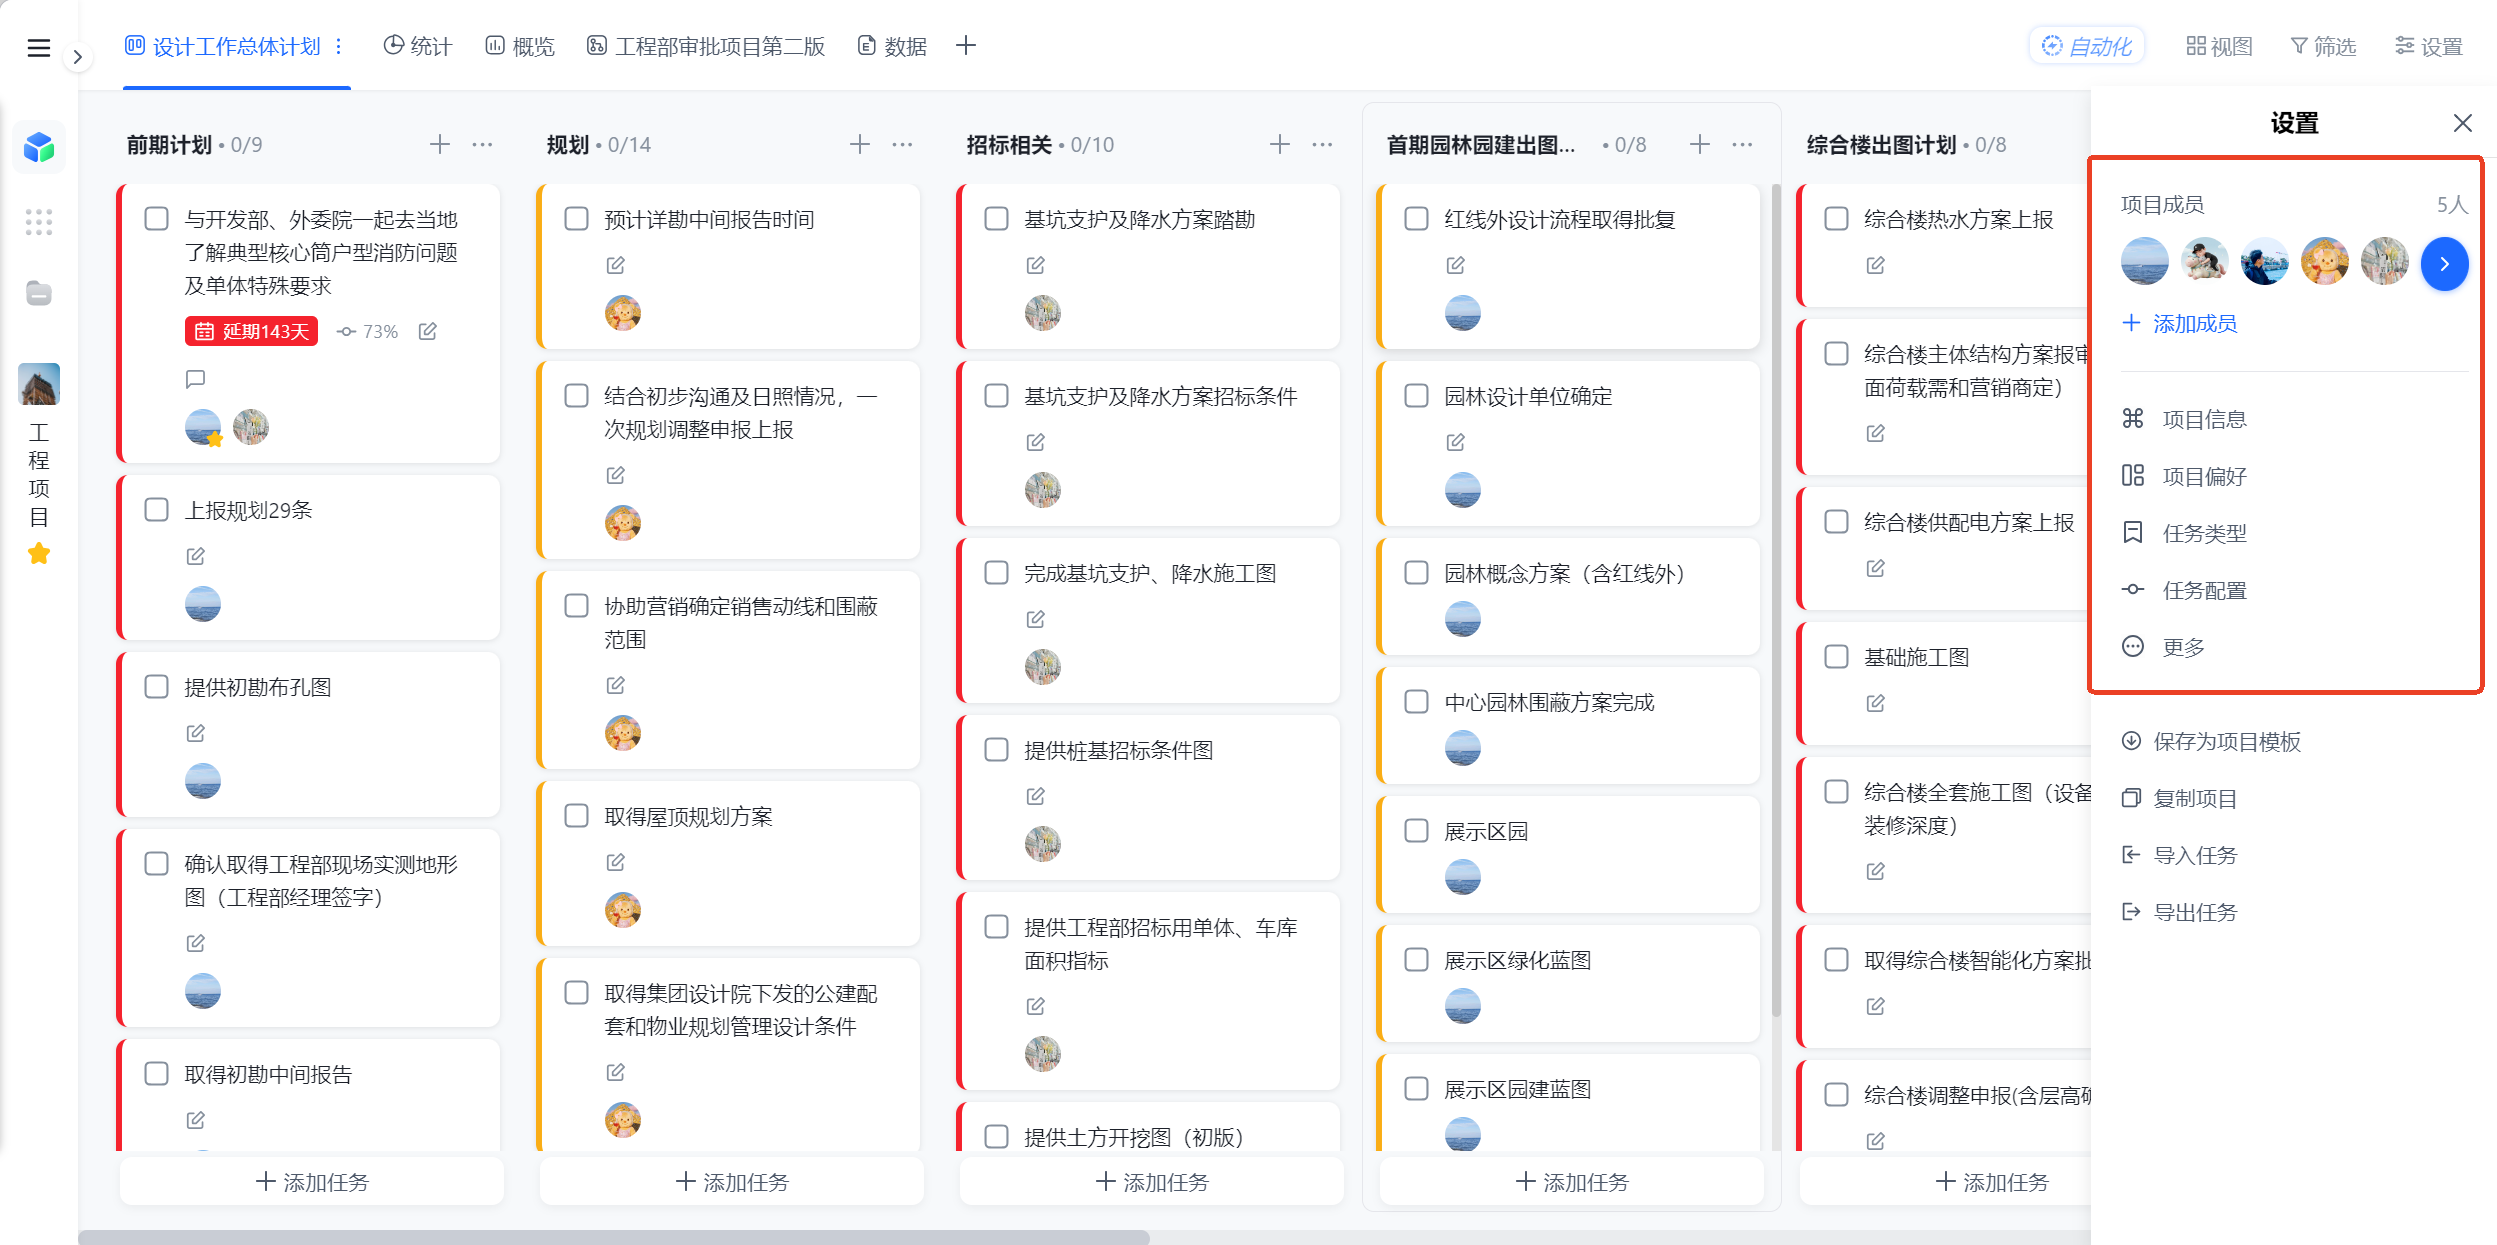Check off task 基坑支护及降水方案踏勘
This screenshot has width=2497, height=1245.
click(x=997, y=219)
